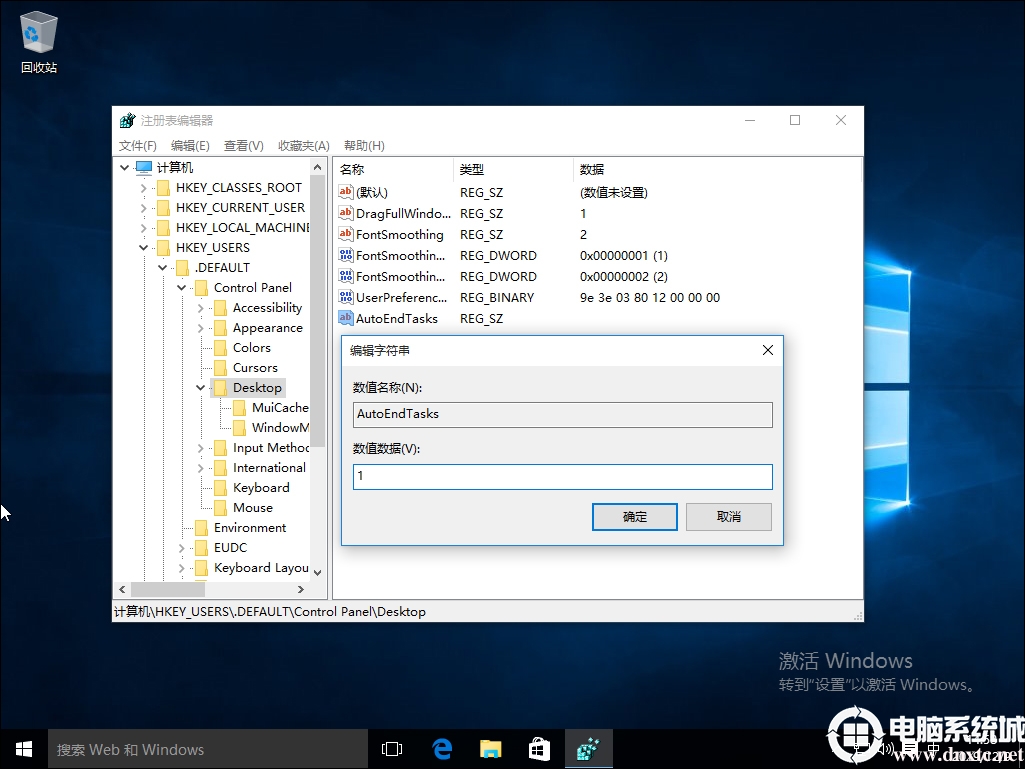The image size is (1025, 769).
Task: Click the tree pane scroll right arrow
Action: click(301, 590)
